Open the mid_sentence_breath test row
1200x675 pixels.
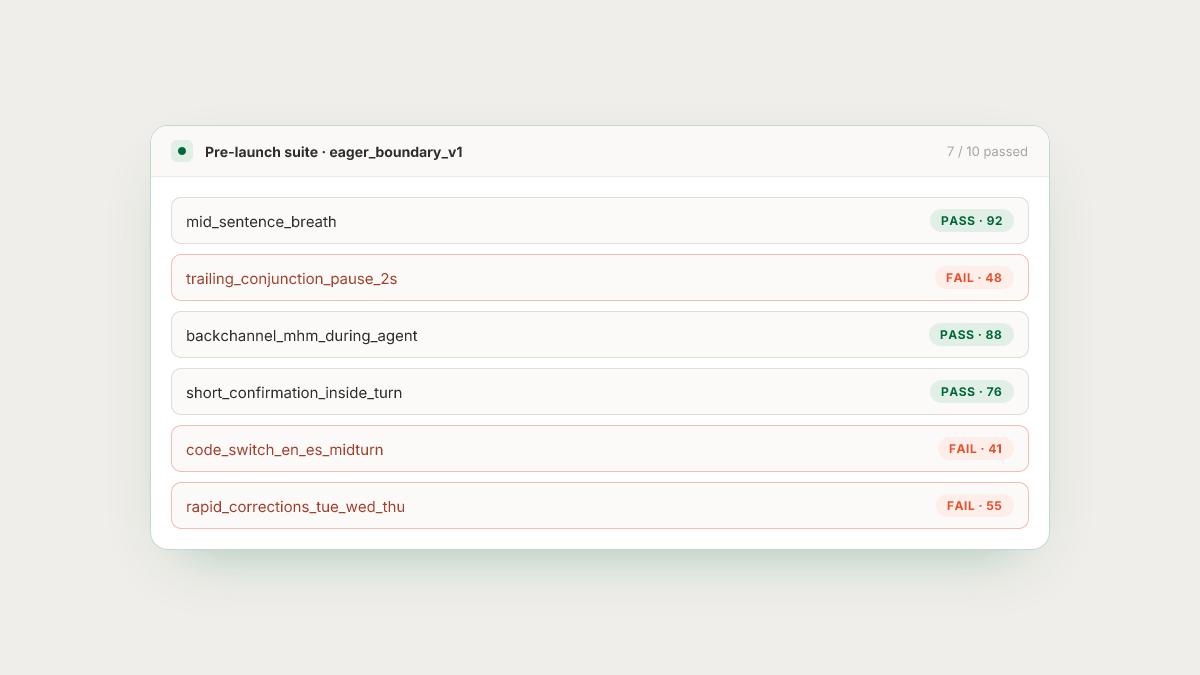[600, 221]
